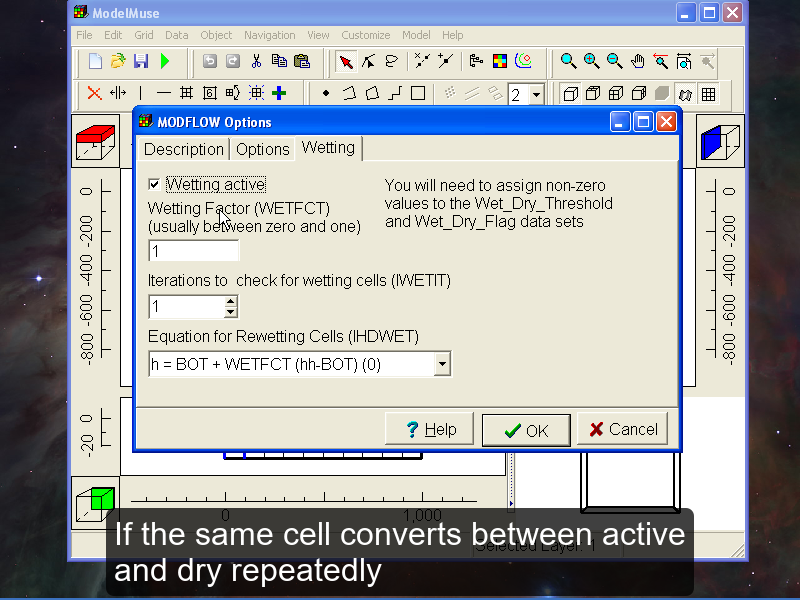Click the green plus blue cross icon
This screenshot has height=600, width=800.
(279, 93)
